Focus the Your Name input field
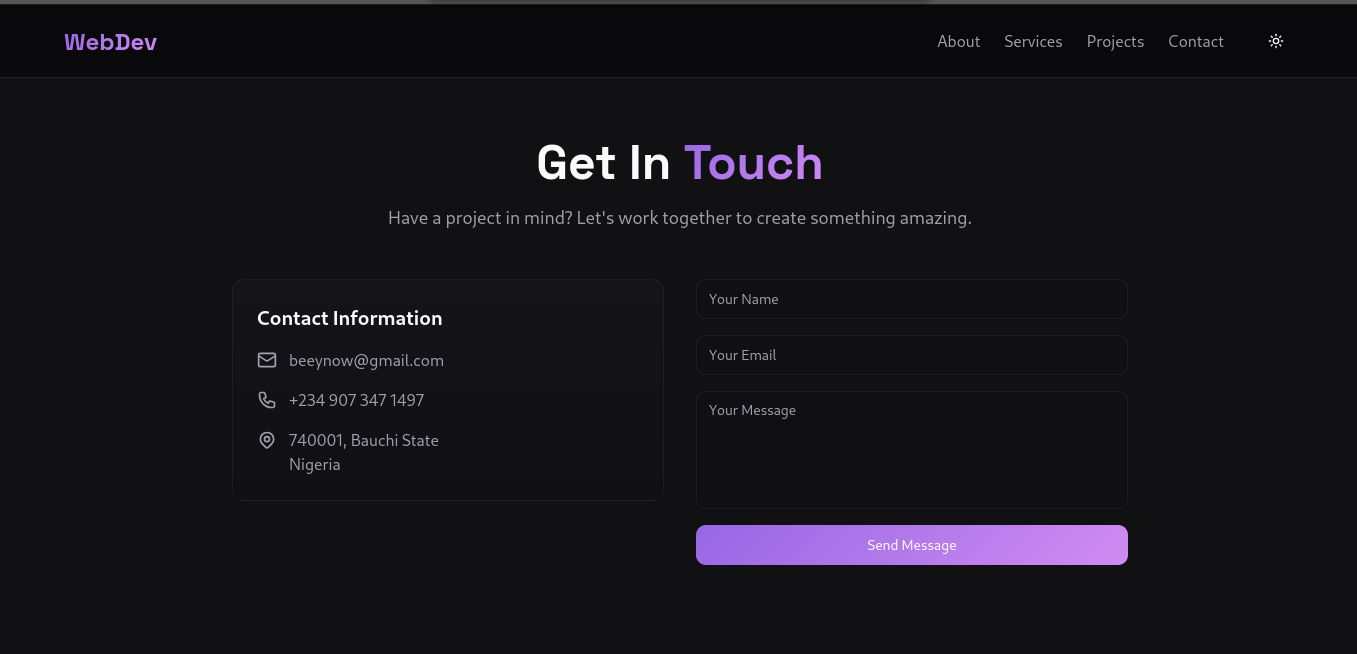 pos(912,299)
